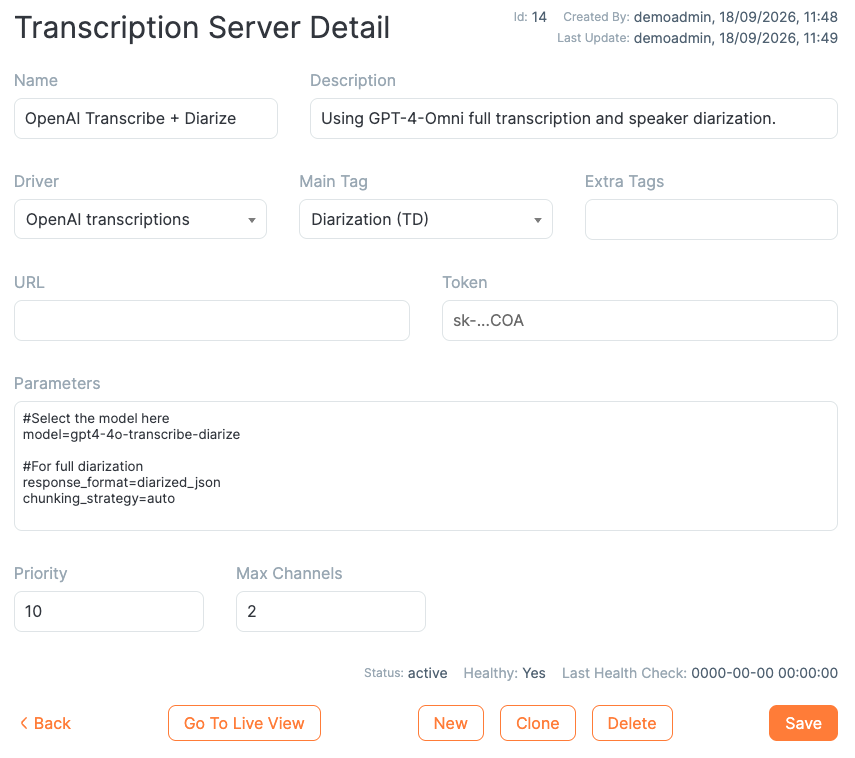Go back using the Back link
This screenshot has width=855, height=758.
coord(45,723)
